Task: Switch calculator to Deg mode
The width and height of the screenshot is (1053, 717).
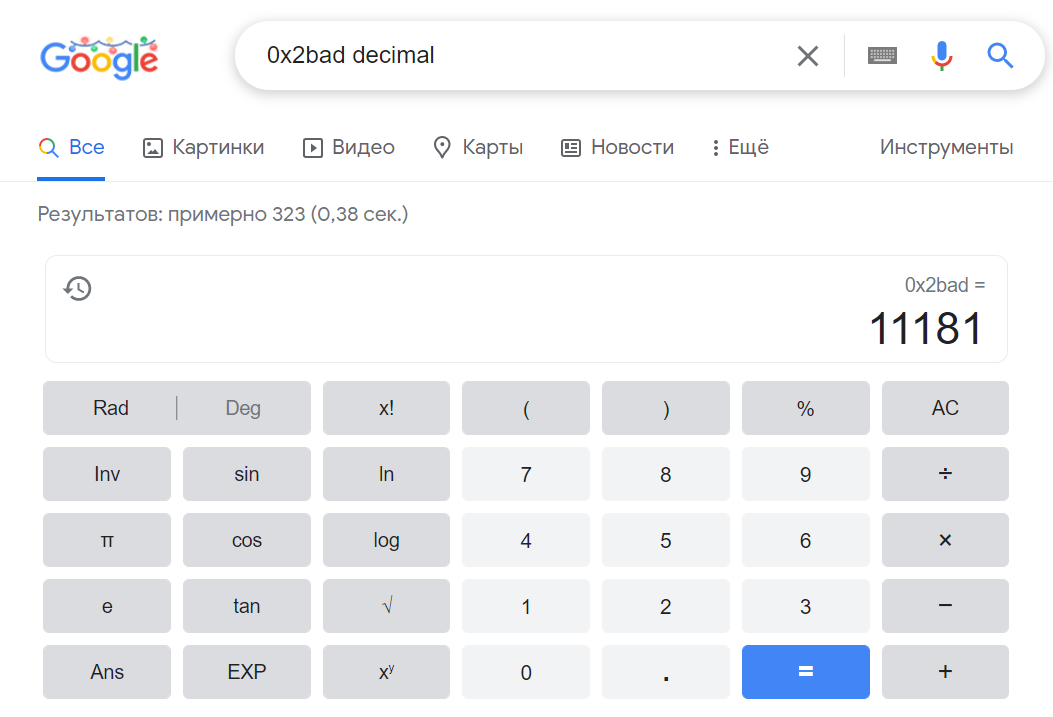Action: (243, 408)
